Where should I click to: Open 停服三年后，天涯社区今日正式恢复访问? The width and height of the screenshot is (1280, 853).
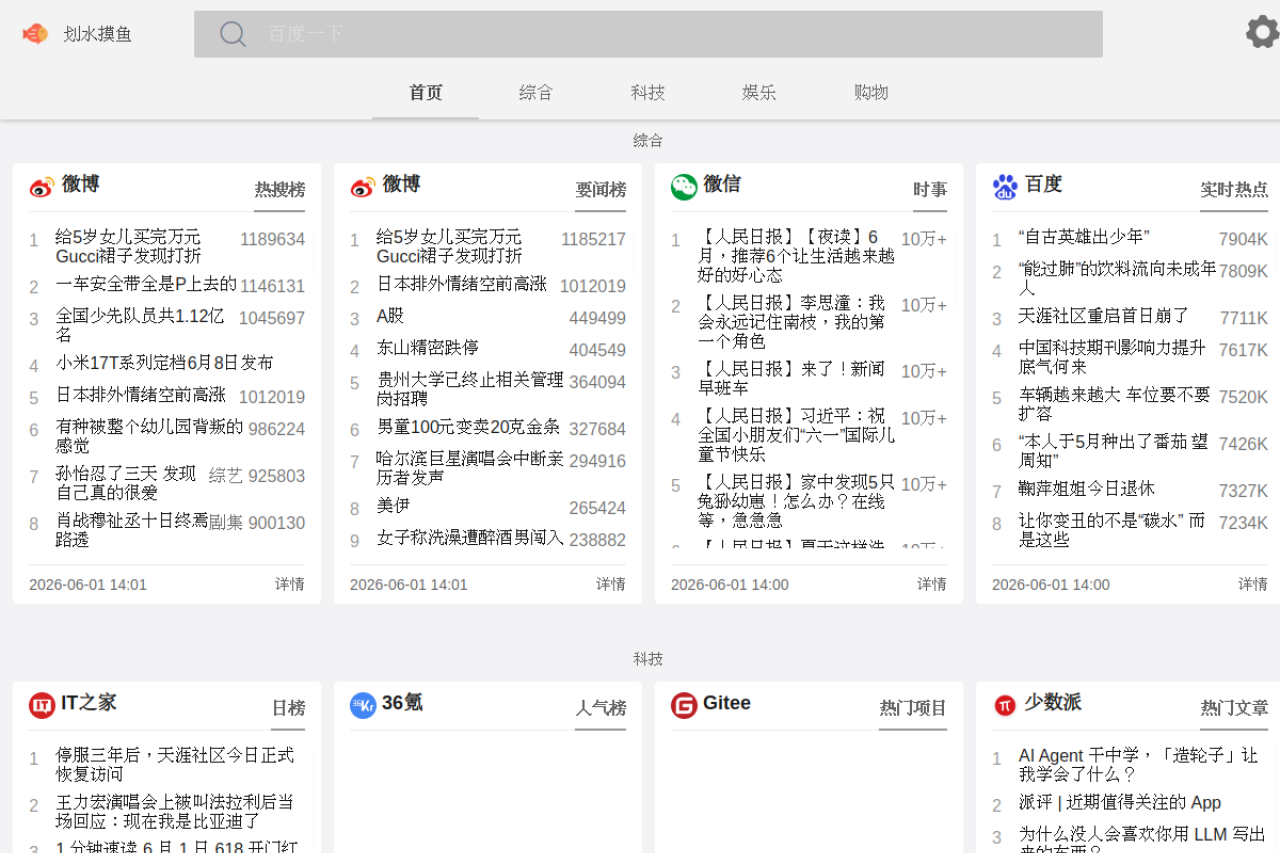pyautogui.click(x=175, y=765)
